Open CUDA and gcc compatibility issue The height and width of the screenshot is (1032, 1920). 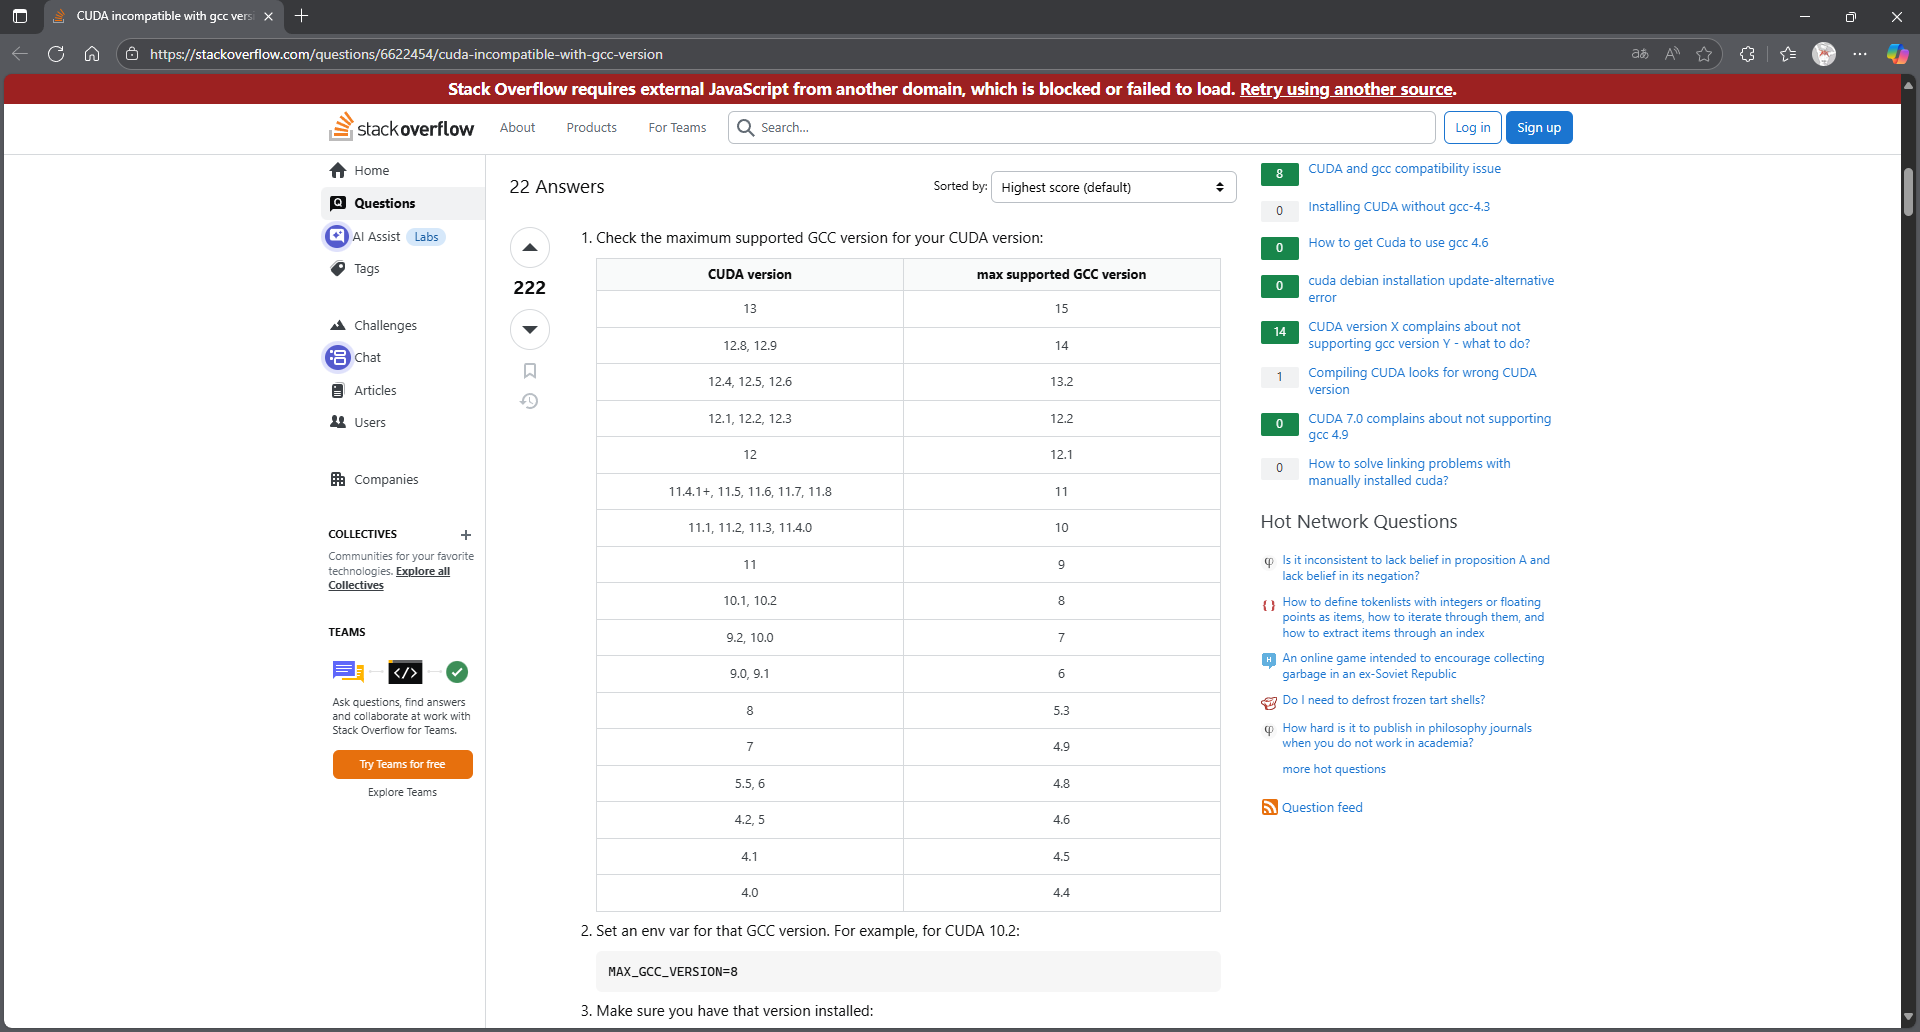[1404, 168]
